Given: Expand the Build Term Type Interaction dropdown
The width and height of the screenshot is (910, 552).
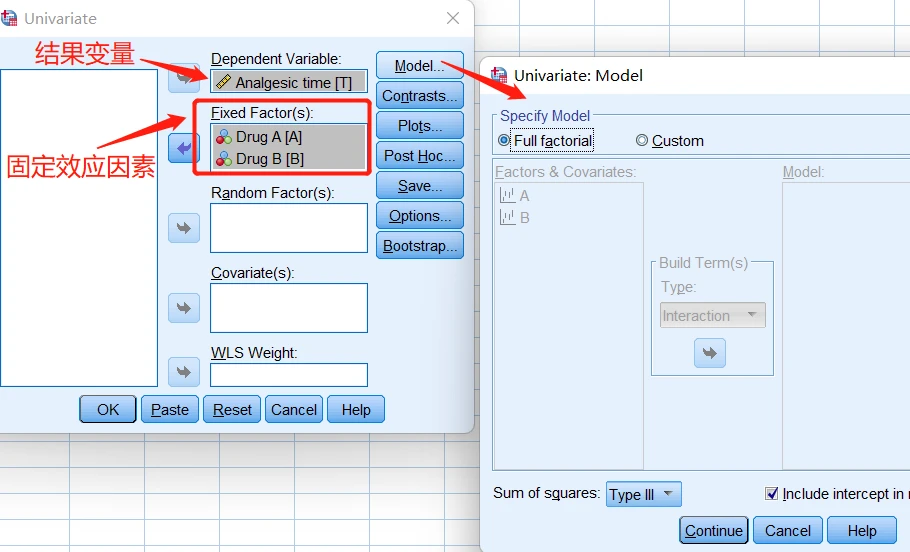Looking at the screenshot, I should pos(713,316).
